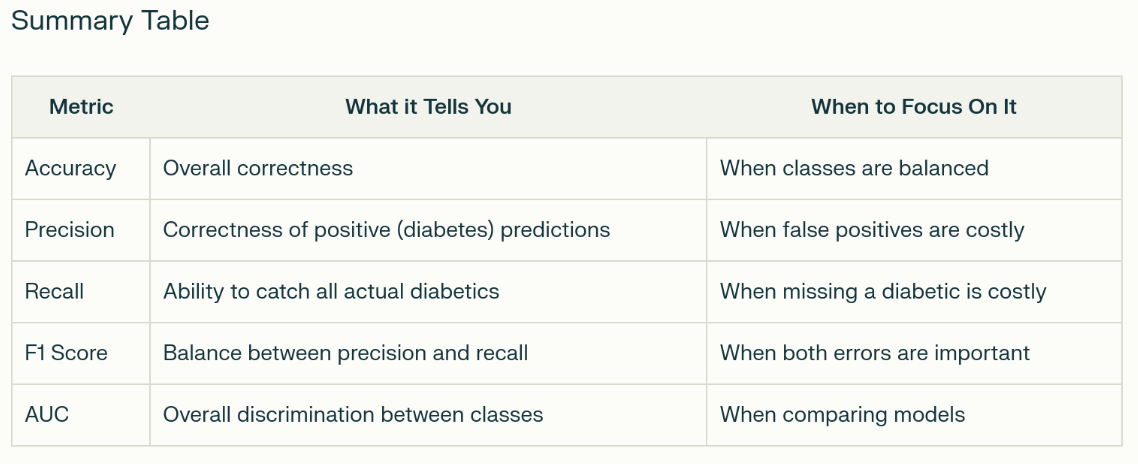Image resolution: width=1138 pixels, height=464 pixels.
Task: Click the Summary Table heading
Action: [x=110, y=21]
